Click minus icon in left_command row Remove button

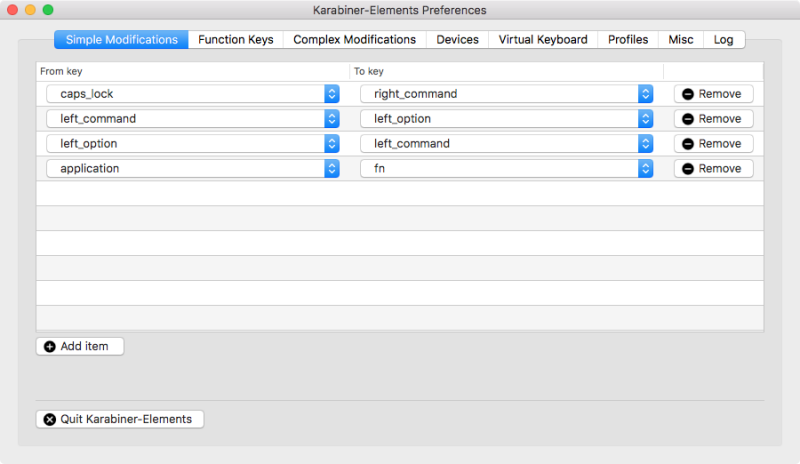(x=688, y=119)
